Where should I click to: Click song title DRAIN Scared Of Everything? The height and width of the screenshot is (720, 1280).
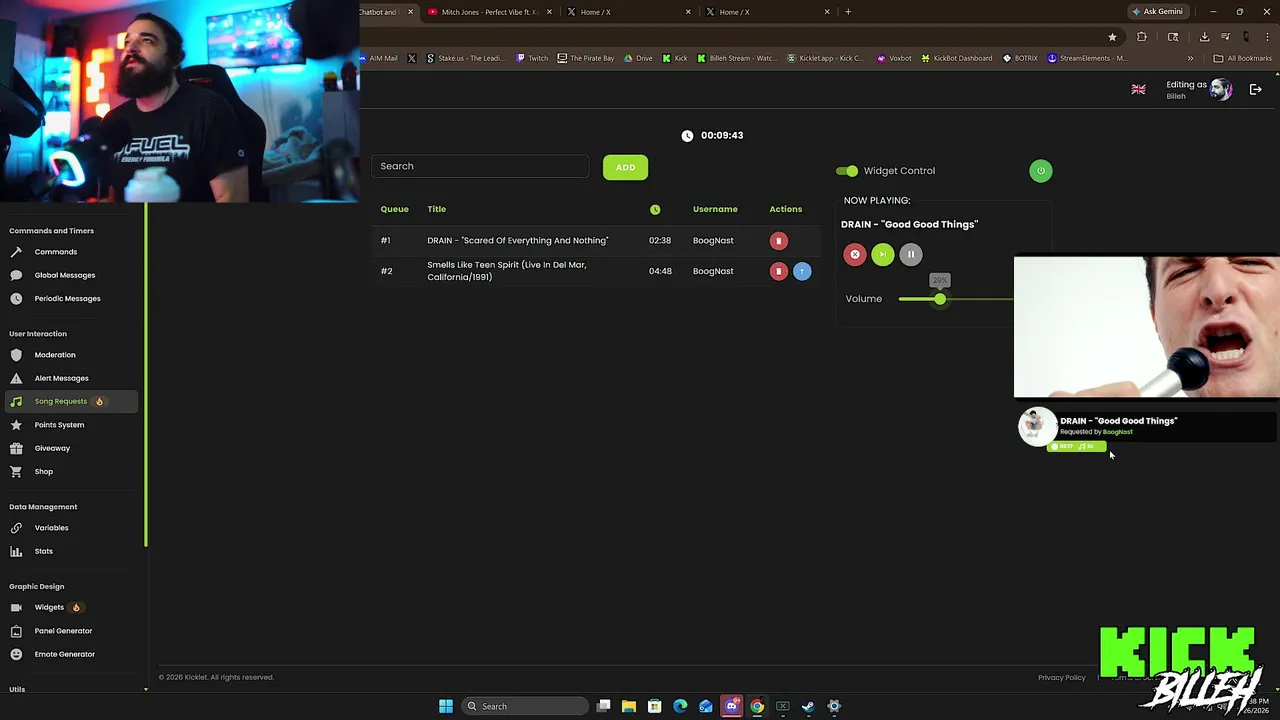[x=517, y=241]
